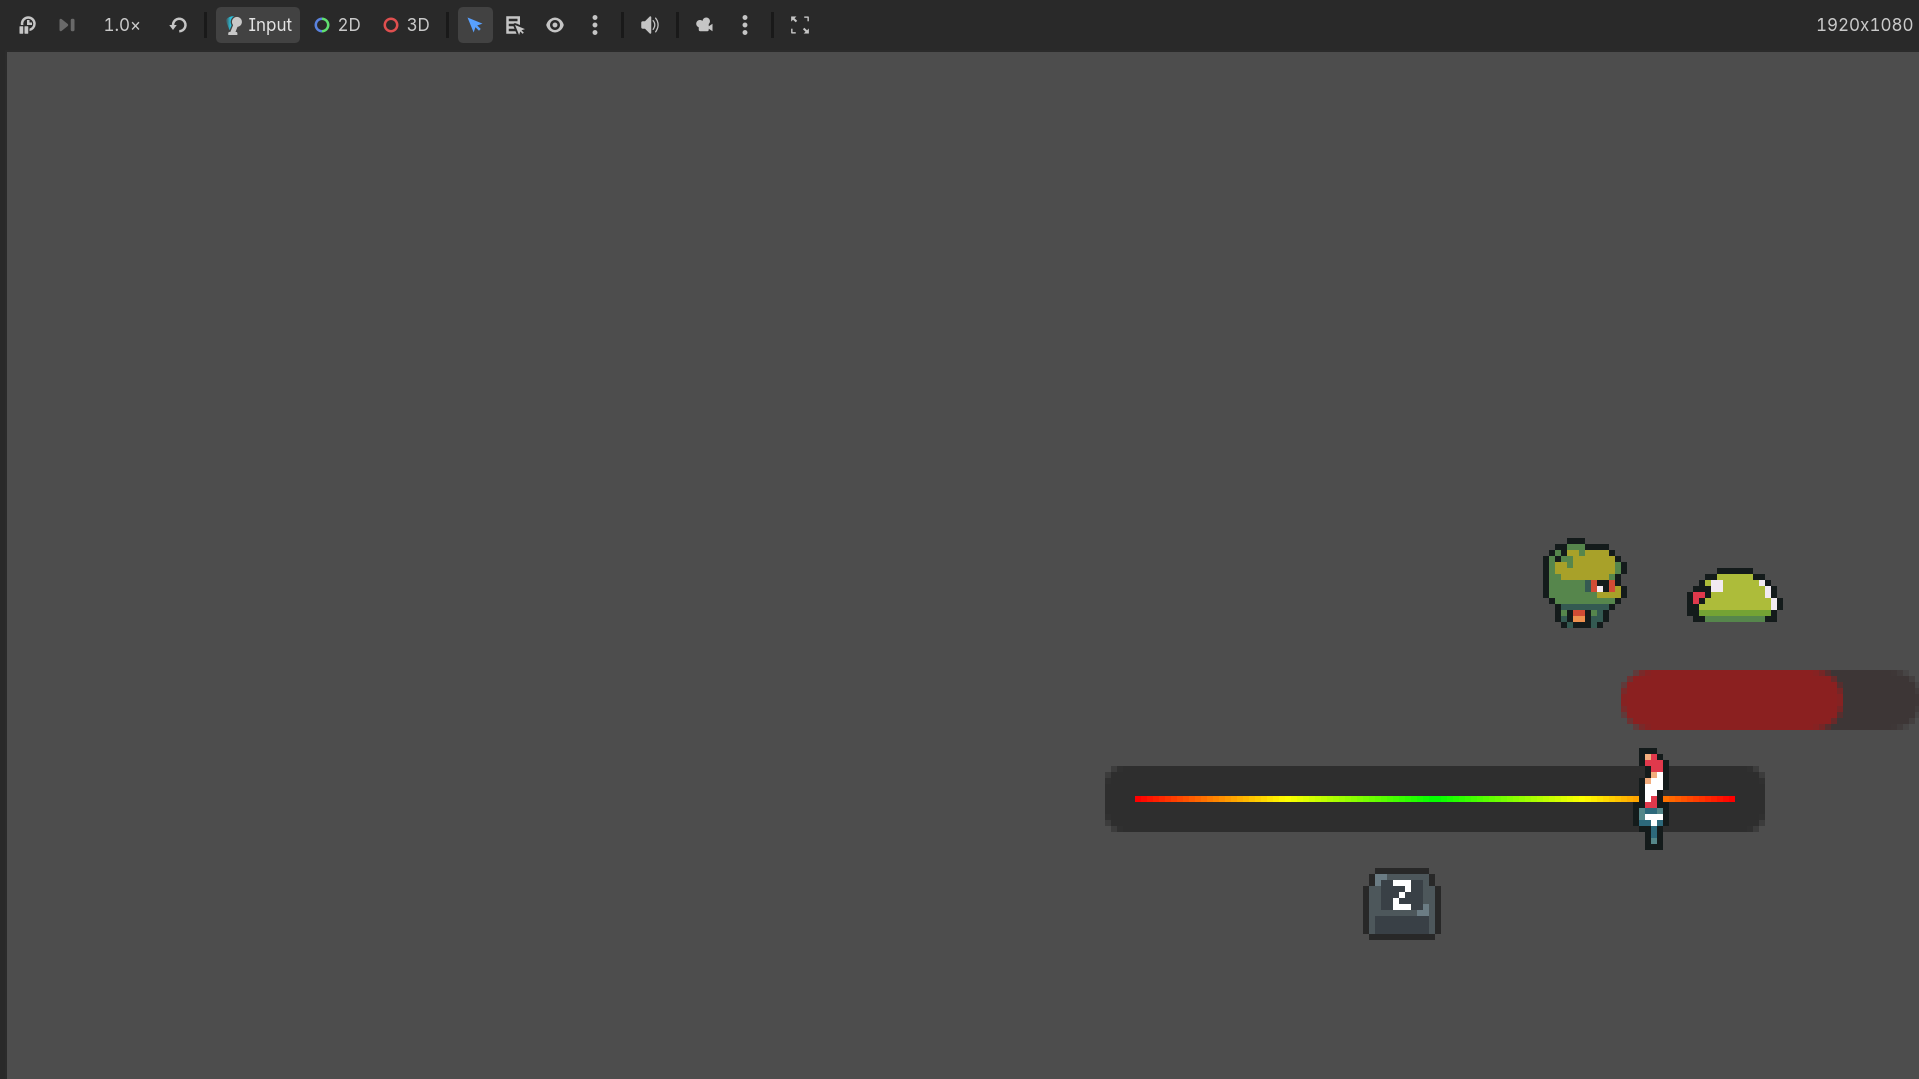This screenshot has width=1919, height=1079.
Task: Click the Z key prompt
Action: point(1401,903)
